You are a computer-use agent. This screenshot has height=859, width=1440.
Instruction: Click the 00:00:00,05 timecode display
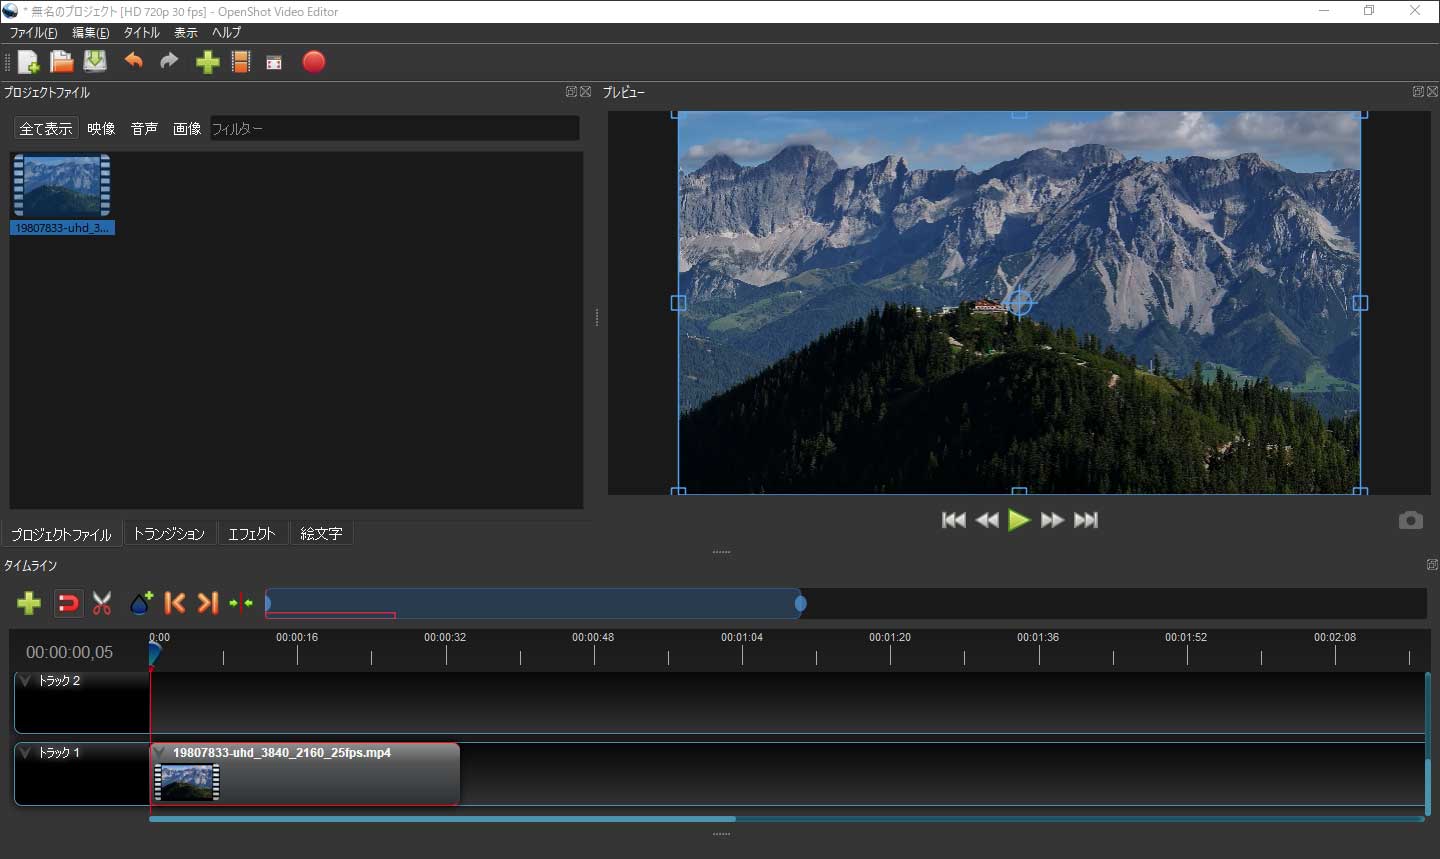pyautogui.click(x=70, y=652)
